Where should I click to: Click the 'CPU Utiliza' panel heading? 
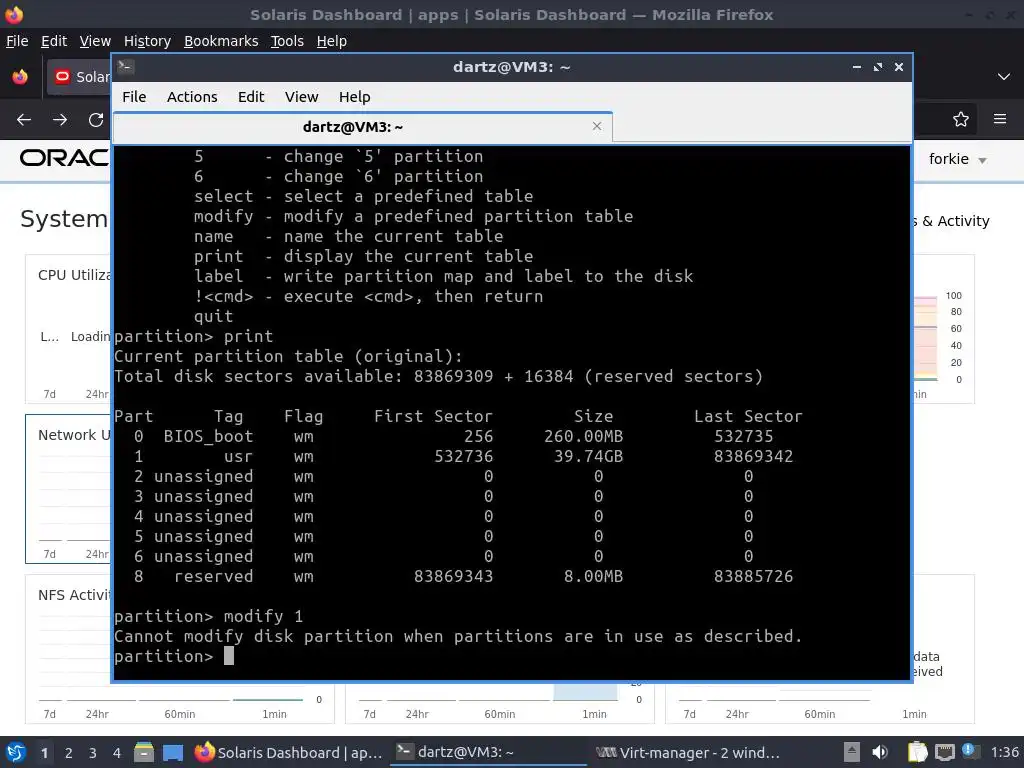[74, 275]
